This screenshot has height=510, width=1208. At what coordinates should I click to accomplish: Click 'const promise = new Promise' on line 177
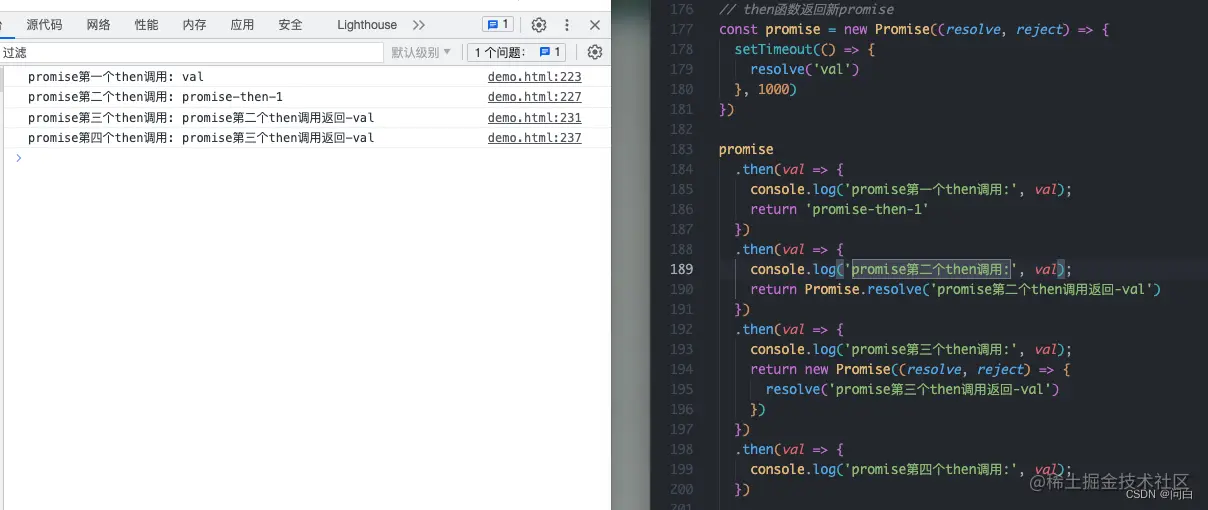[x=824, y=29]
